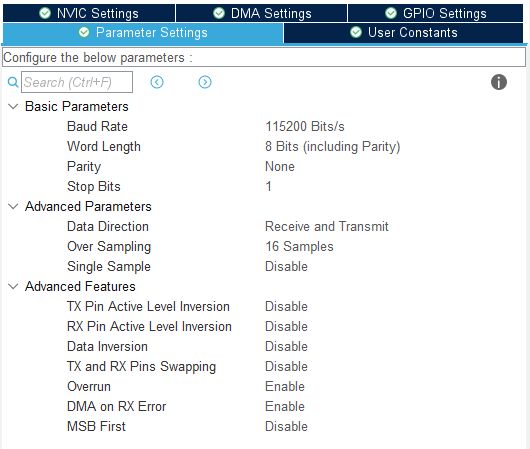Image resolution: width=530 pixels, height=449 pixels.
Task: Click the search magnifier icon
Action: pos(13,82)
